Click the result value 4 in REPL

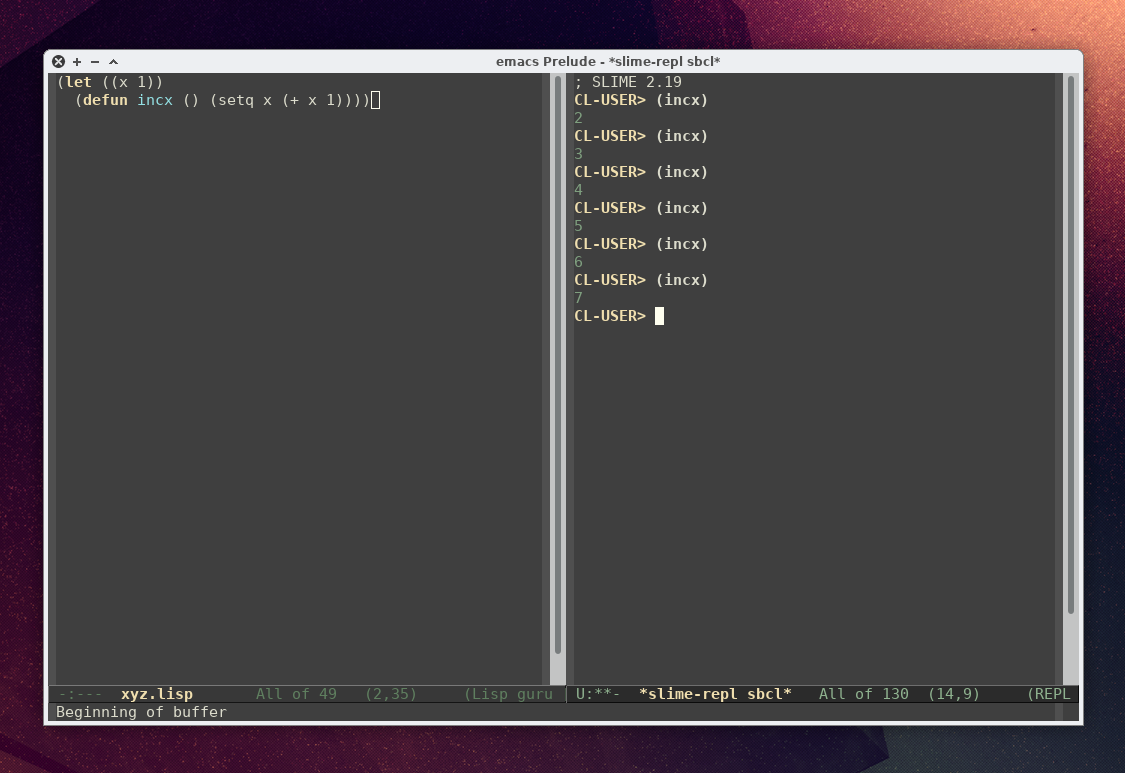578,189
